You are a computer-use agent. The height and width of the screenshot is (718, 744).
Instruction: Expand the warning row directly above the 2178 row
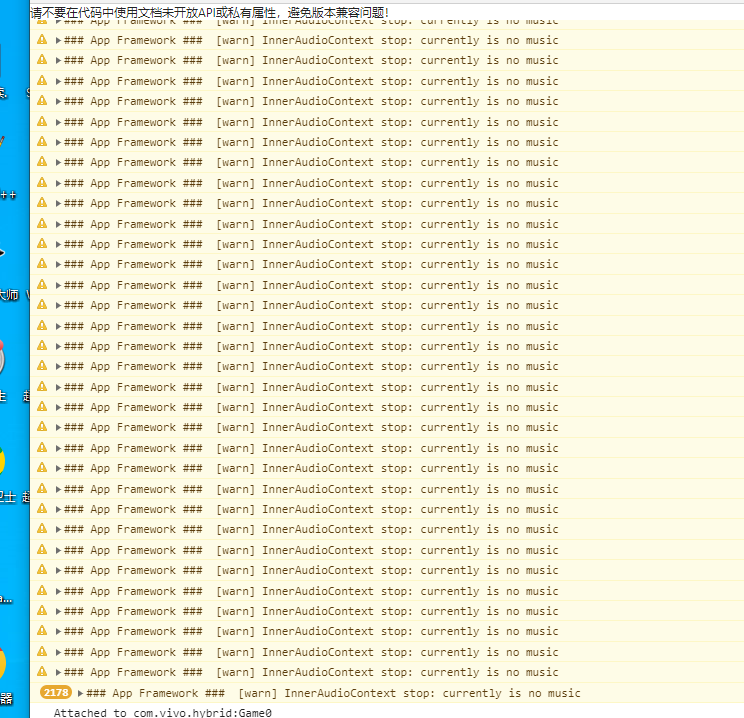tap(58, 672)
